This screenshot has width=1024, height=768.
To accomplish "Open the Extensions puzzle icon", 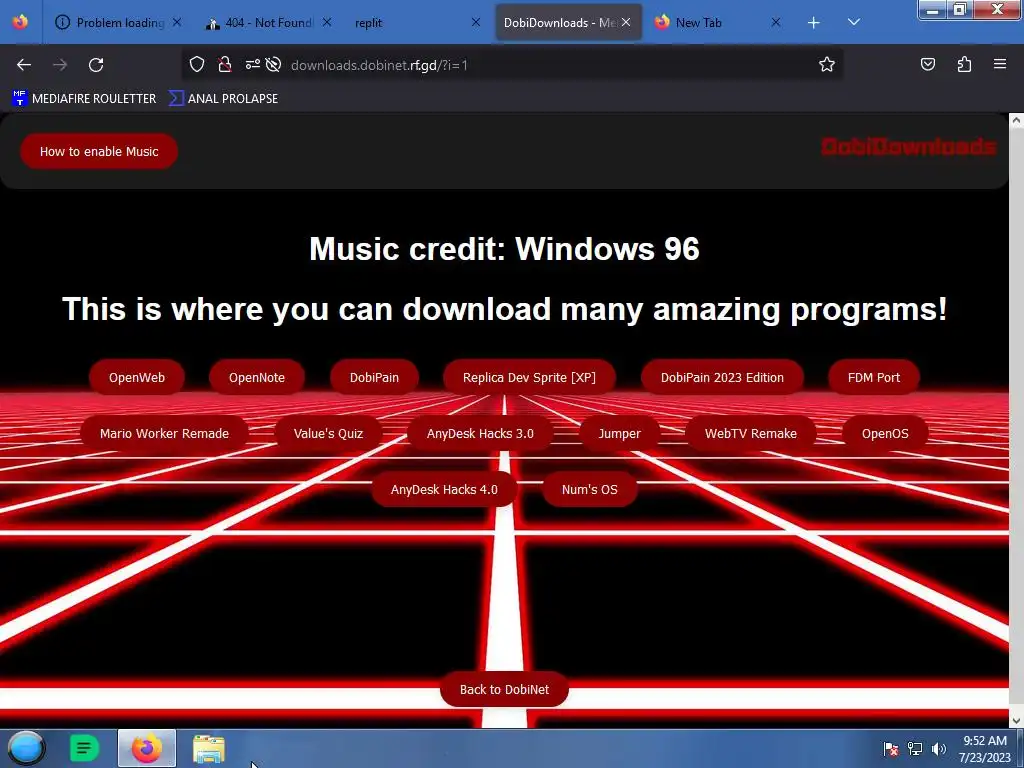I will 964,64.
